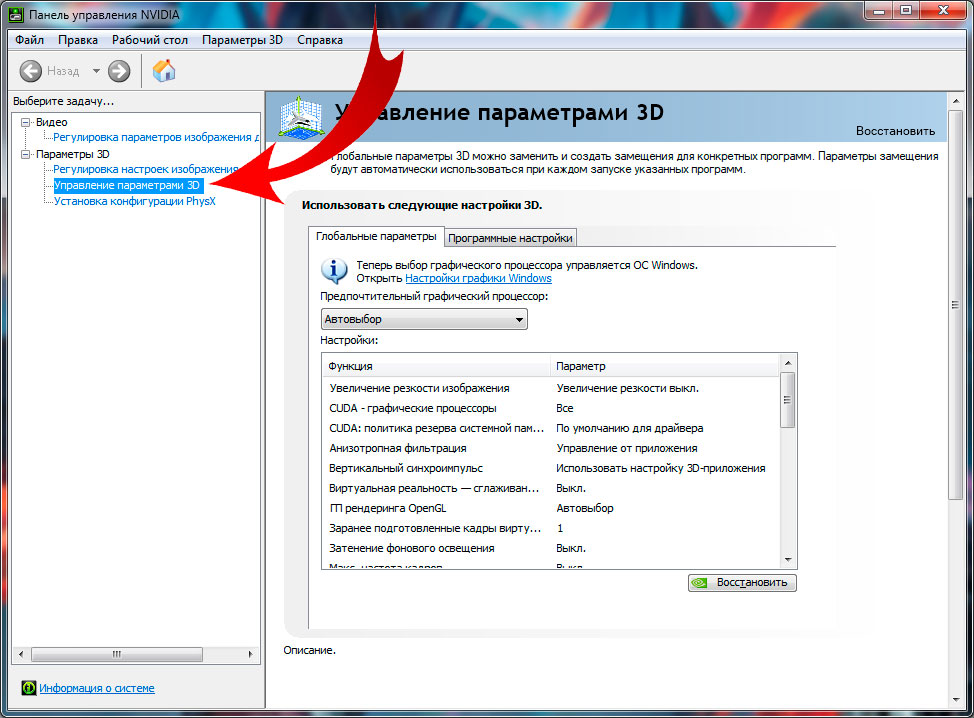Click the NVIDIA control panel title bar icon
Screen dimensions: 974x718
click(x=17, y=12)
